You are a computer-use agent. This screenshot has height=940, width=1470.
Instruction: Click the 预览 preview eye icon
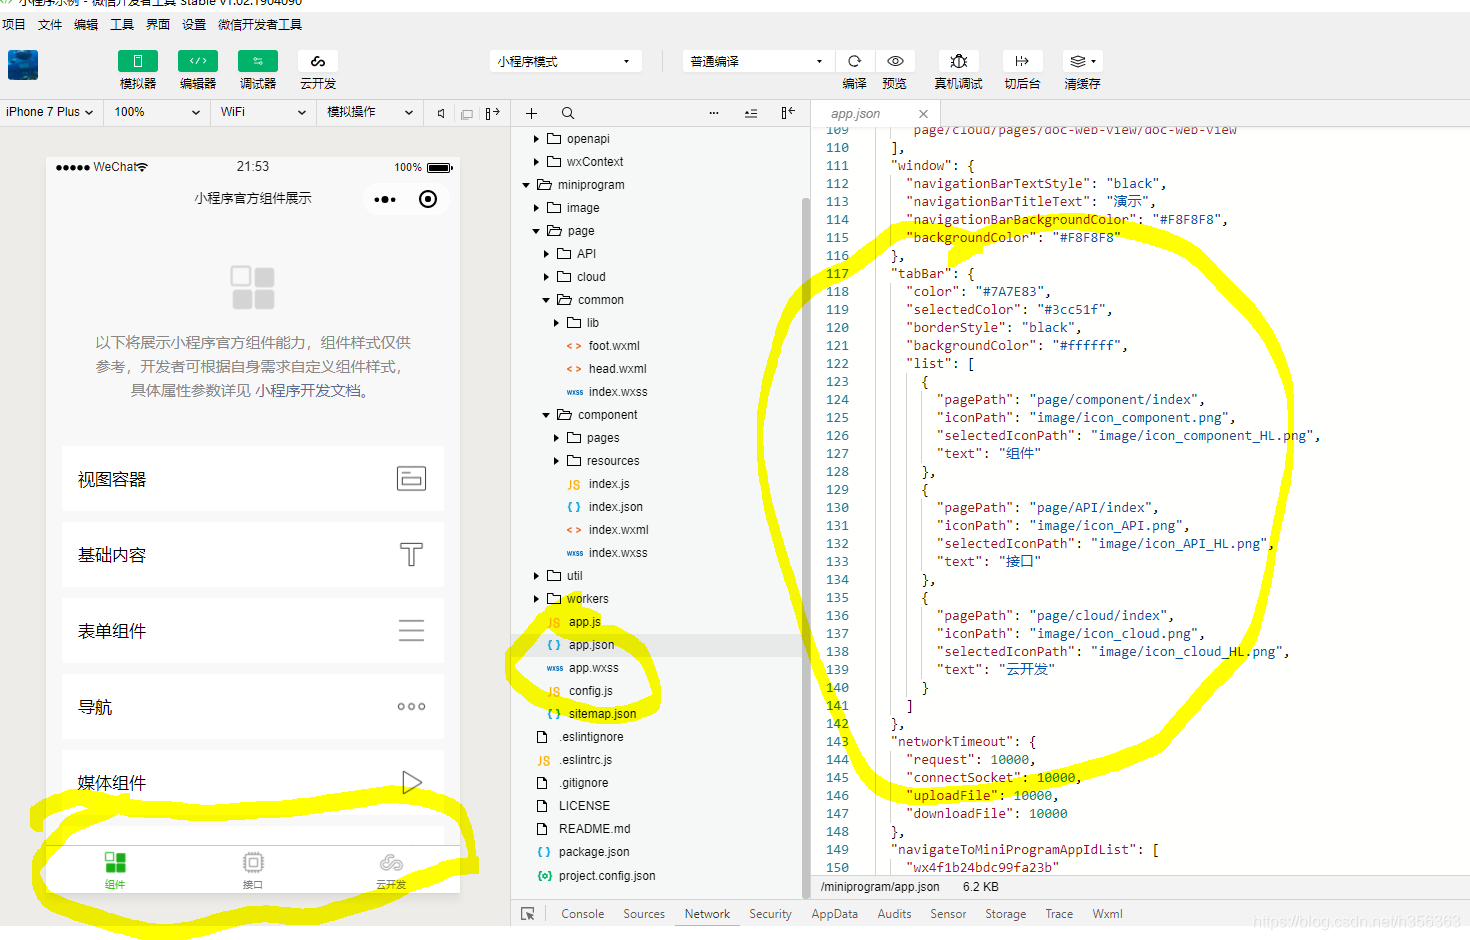click(895, 61)
